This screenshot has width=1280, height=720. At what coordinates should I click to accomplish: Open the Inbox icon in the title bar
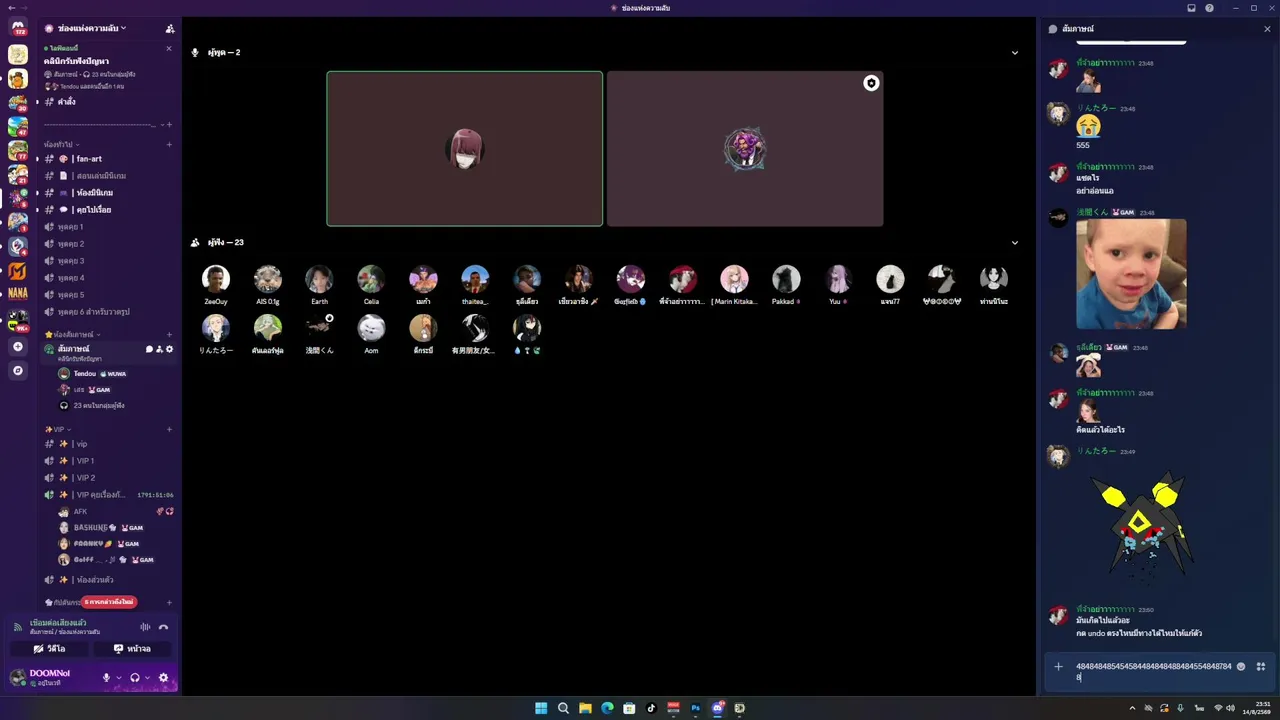click(x=1191, y=8)
